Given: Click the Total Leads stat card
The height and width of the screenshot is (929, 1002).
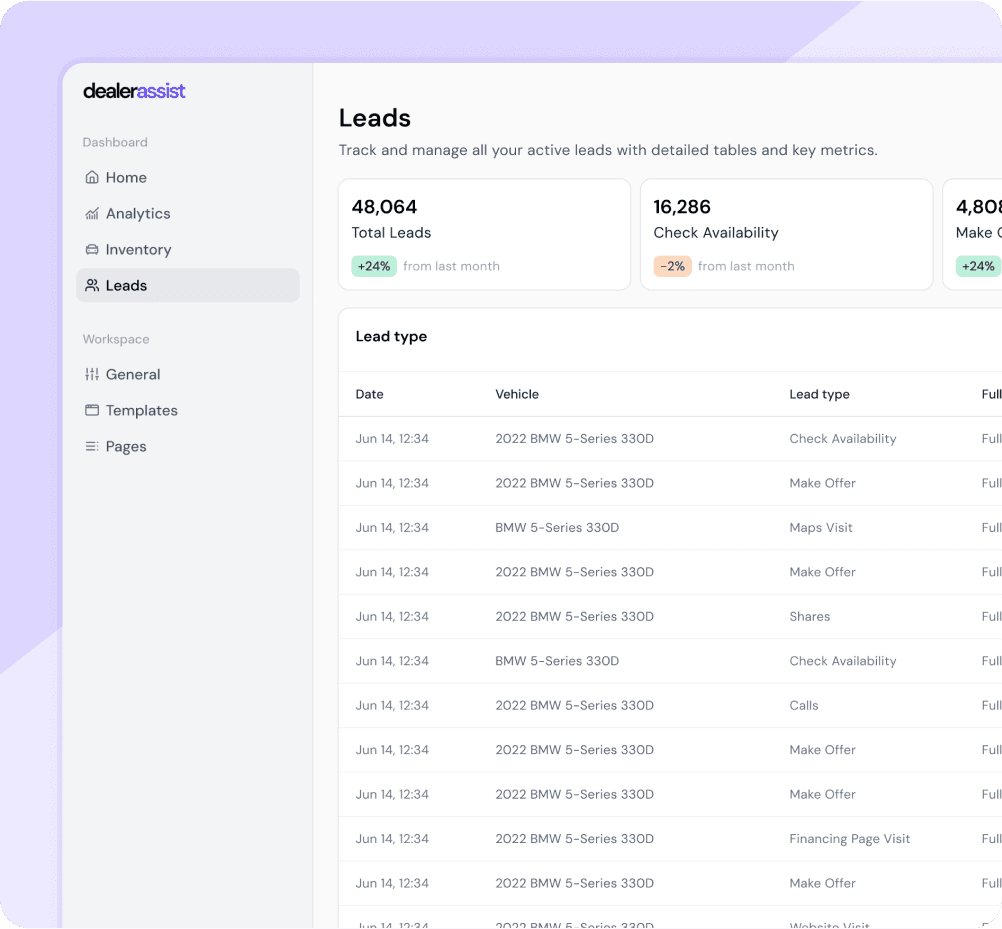Looking at the screenshot, I should tap(484, 234).
